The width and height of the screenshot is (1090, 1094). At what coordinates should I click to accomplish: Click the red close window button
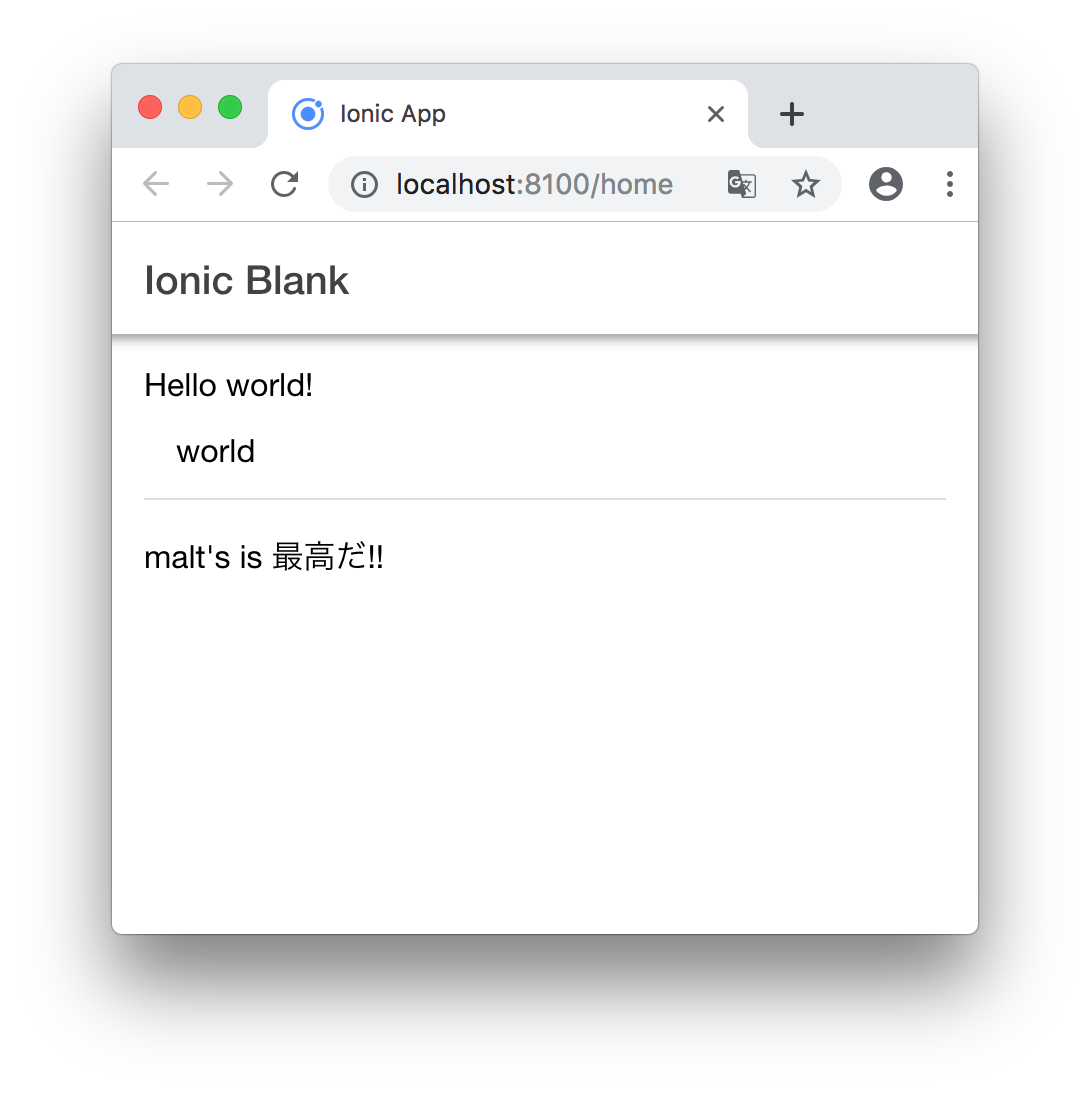pyautogui.click(x=150, y=107)
